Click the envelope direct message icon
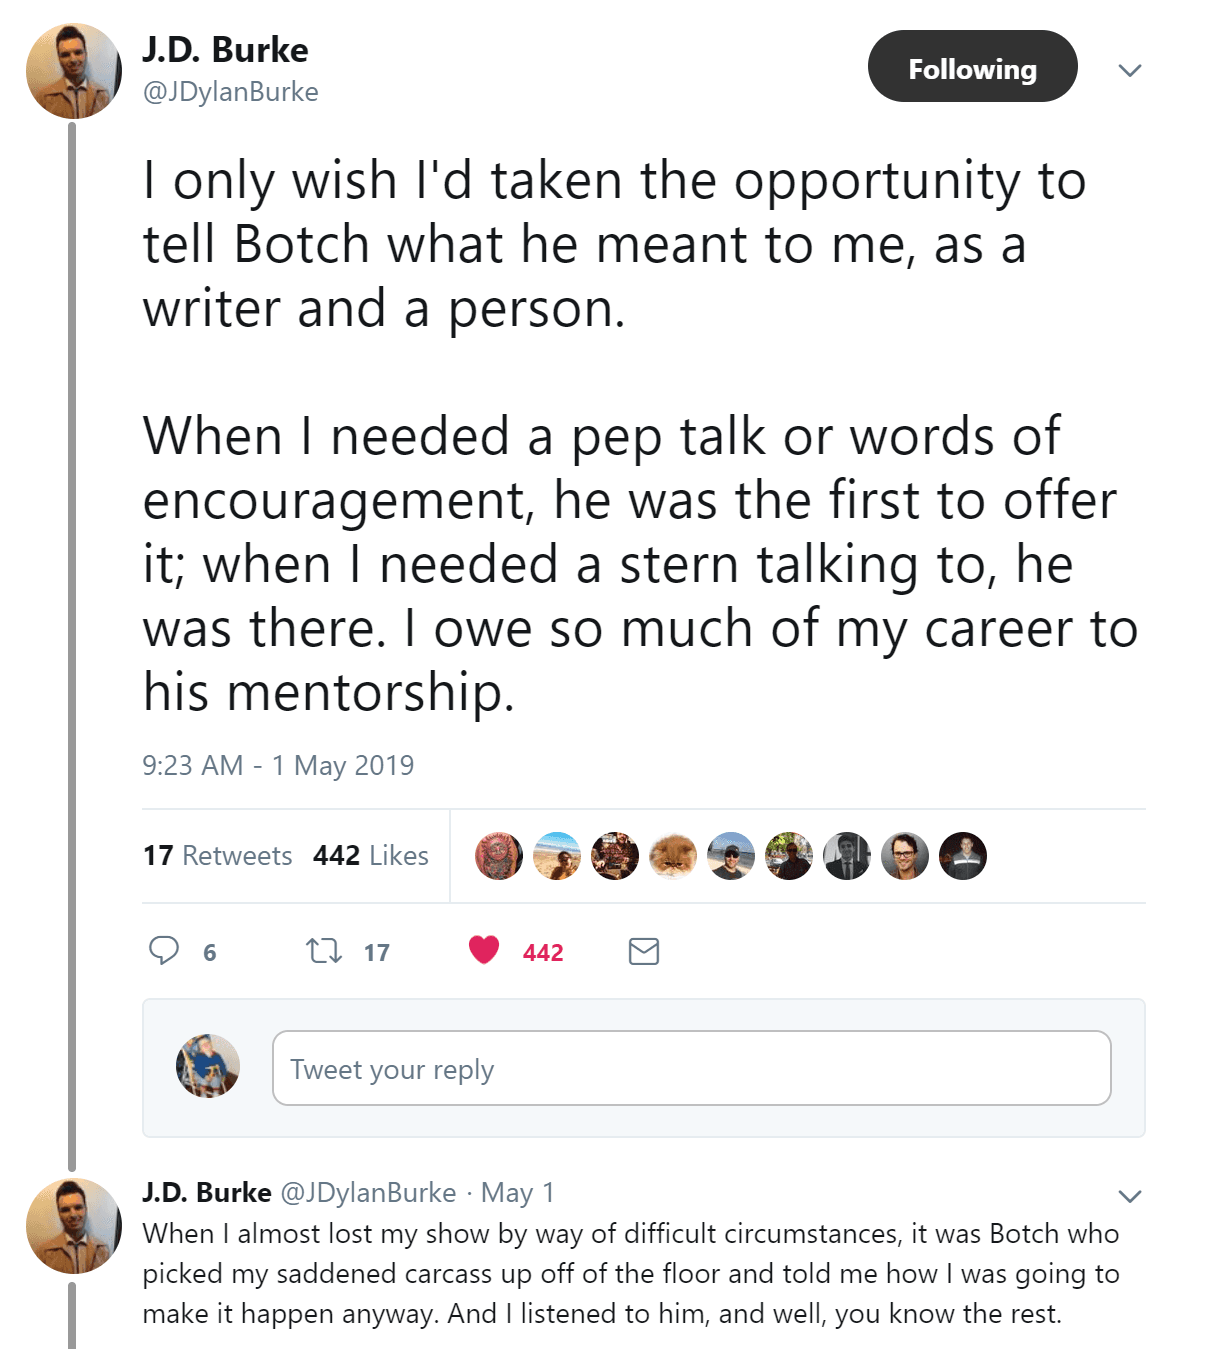The height and width of the screenshot is (1349, 1205). [644, 951]
